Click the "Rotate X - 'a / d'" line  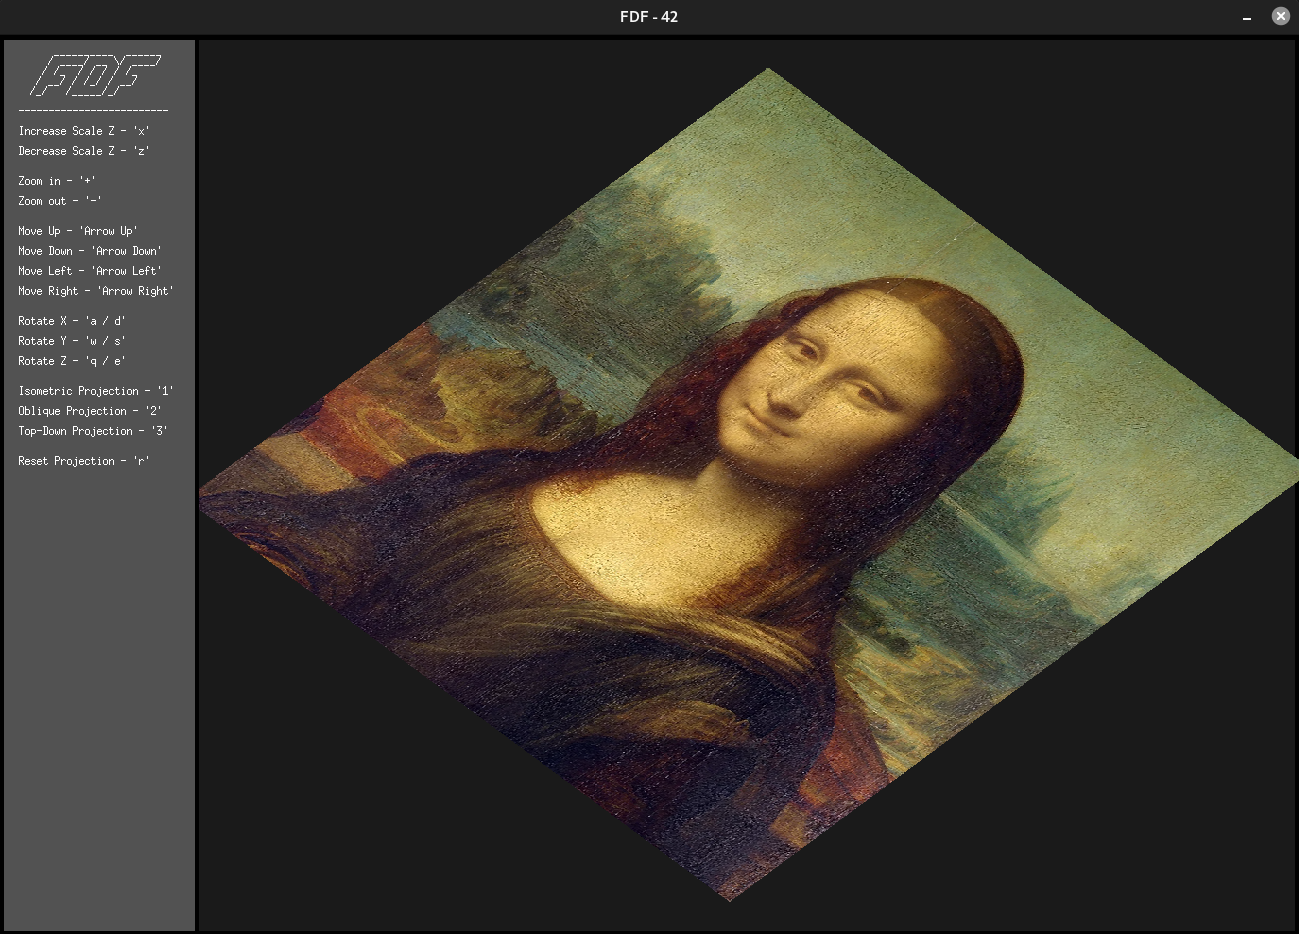[x=72, y=321]
